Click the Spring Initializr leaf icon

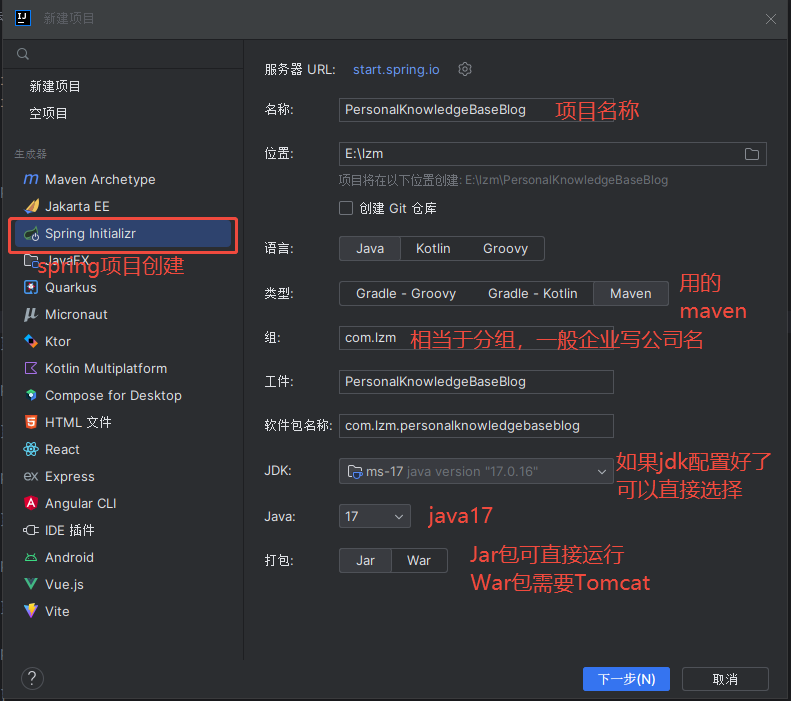(31, 233)
